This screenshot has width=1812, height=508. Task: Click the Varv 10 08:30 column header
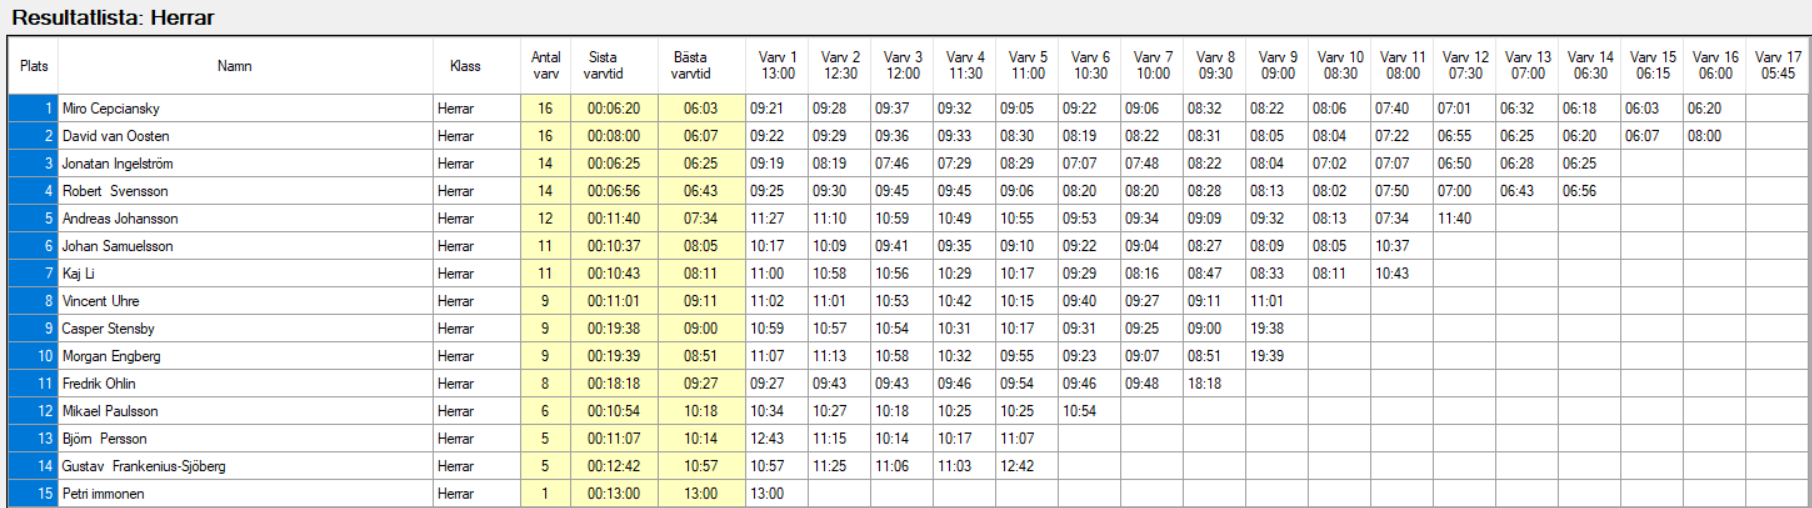point(1339,66)
